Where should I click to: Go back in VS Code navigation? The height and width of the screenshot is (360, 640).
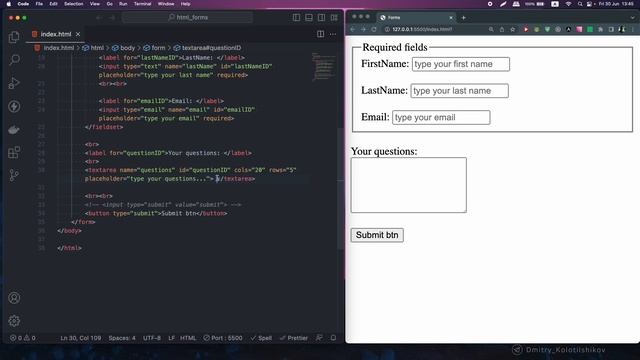(x=99, y=18)
